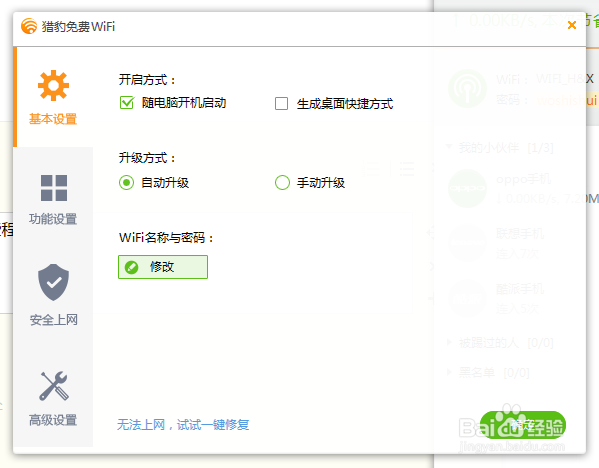599x468 pixels.
Task: Click the WiFi hotspot icon in background window
Action: point(467,89)
